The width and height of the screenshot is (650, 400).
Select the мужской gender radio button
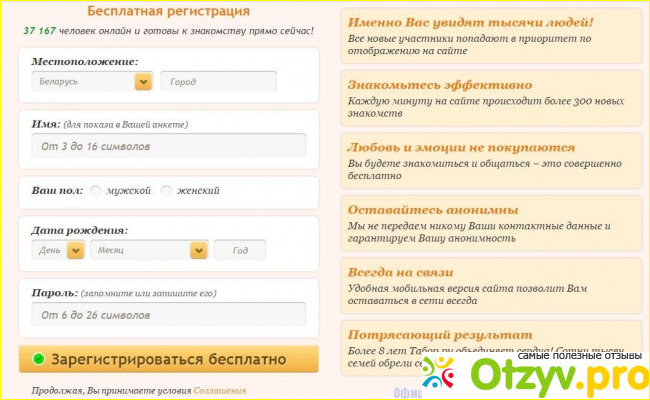[x=96, y=190]
